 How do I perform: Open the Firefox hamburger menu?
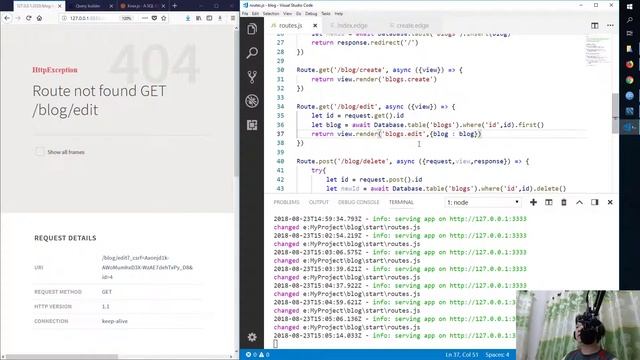pos(233,18)
